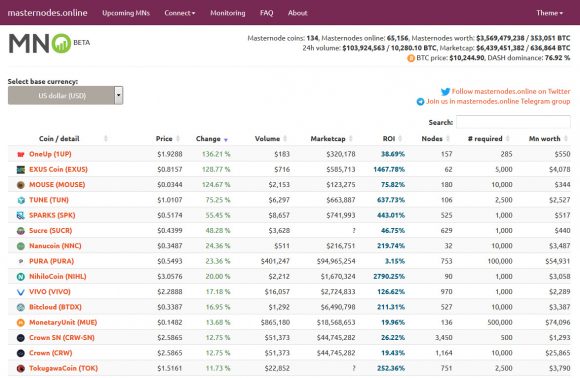Click the OneUp (1UP) coin icon
This screenshot has width=580, height=378.
[21, 154]
